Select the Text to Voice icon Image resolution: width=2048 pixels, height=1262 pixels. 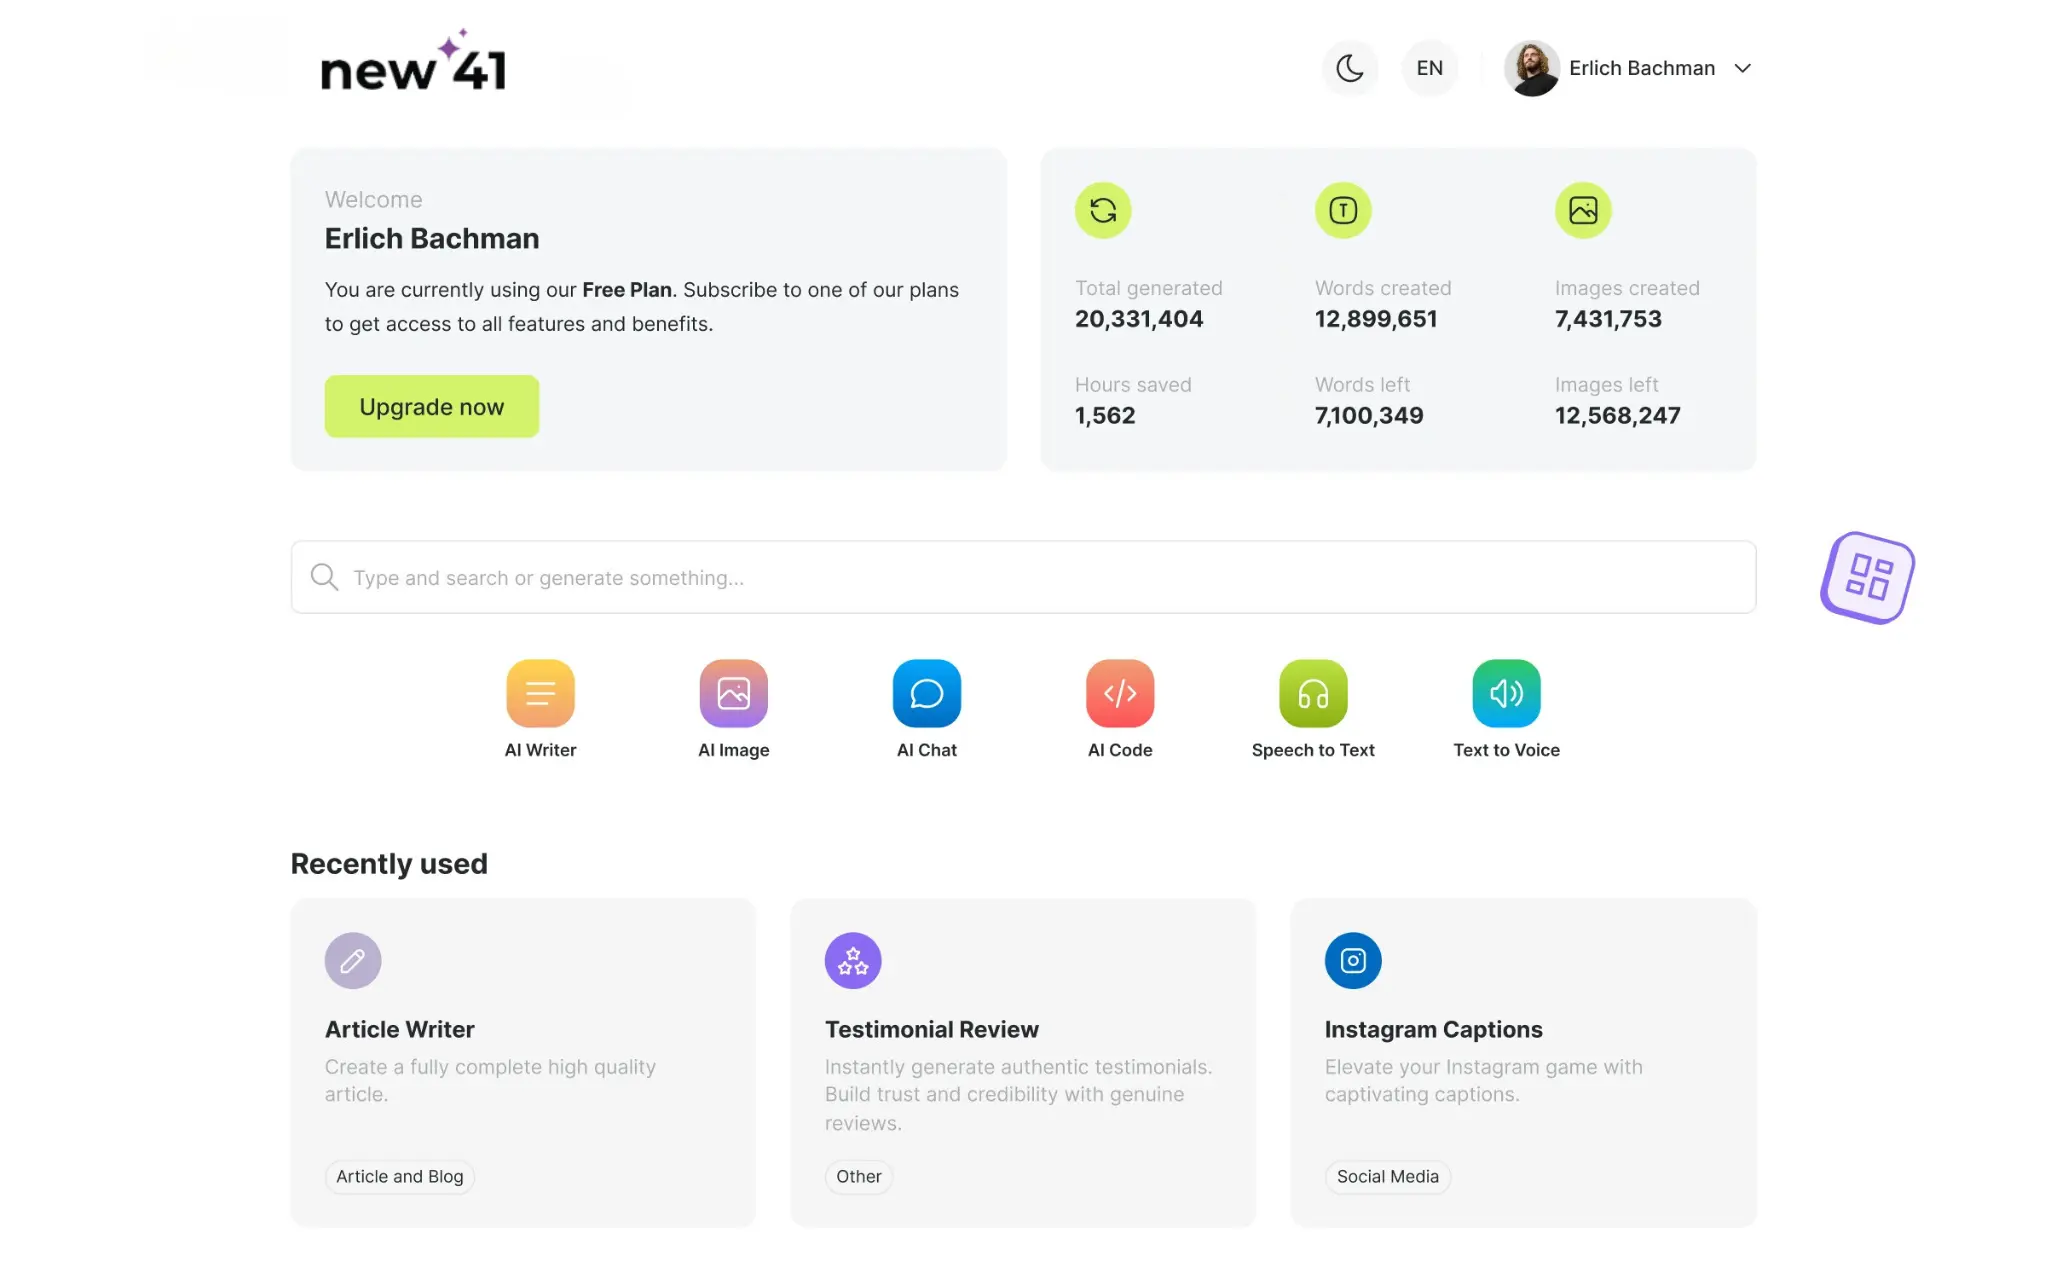point(1505,692)
